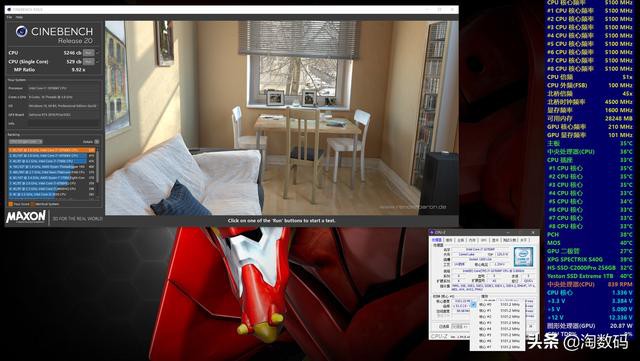The image size is (640, 361).
Task: Switch to the 内存 tab in CPU-Z
Action: pyautogui.click(x=472, y=240)
